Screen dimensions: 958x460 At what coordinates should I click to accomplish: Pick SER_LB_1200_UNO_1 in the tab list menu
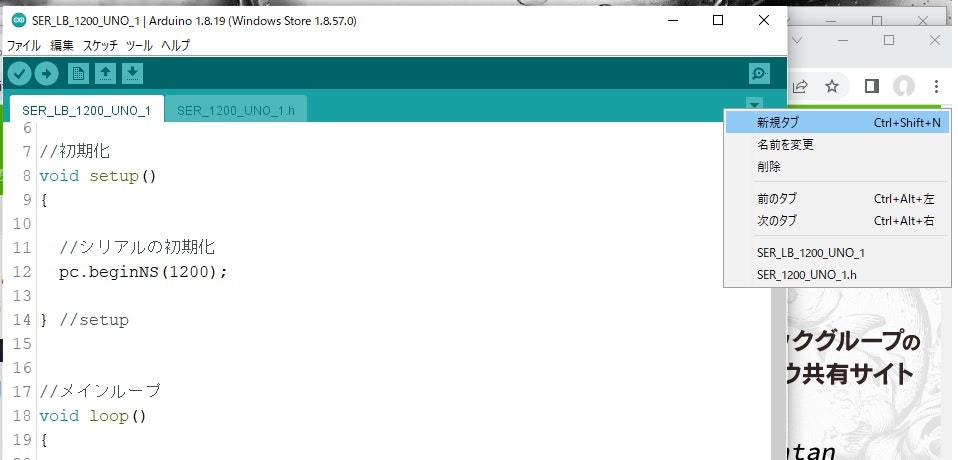[837, 252]
